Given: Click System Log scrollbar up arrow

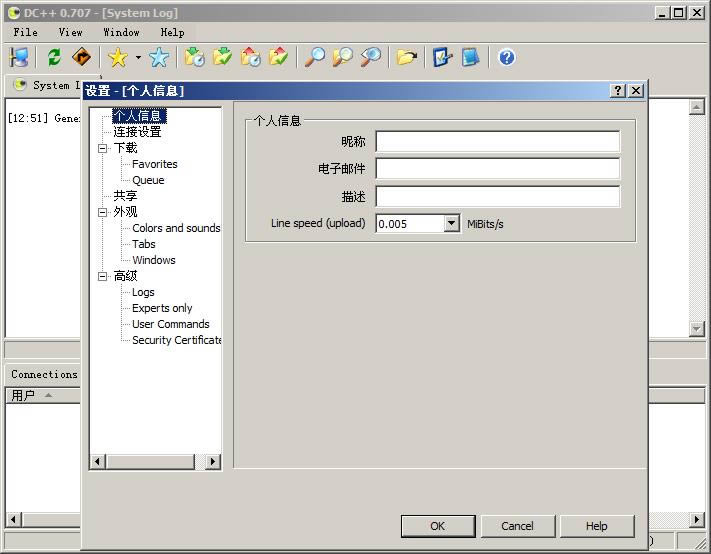Looking at the screenshot, I should [696, 107].
